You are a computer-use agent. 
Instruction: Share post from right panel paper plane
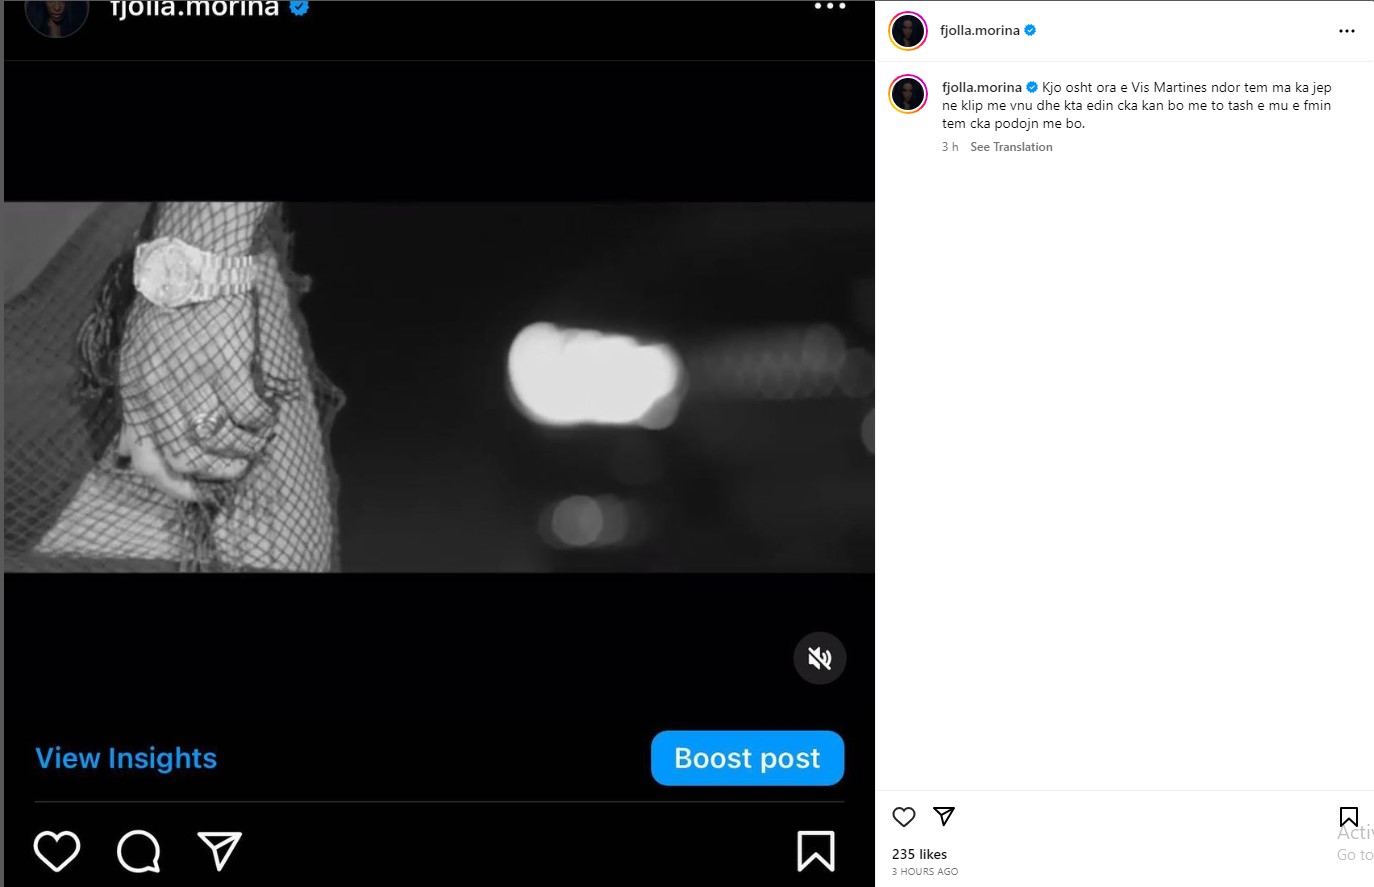[x=944, y=816]
